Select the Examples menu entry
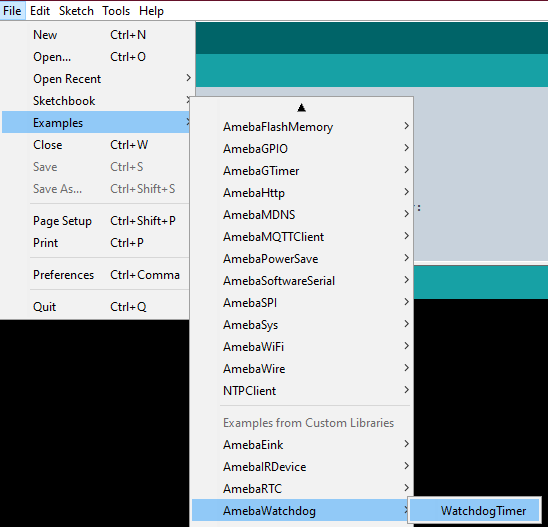This screenshot has width=548, height=527. coord(96,123)
